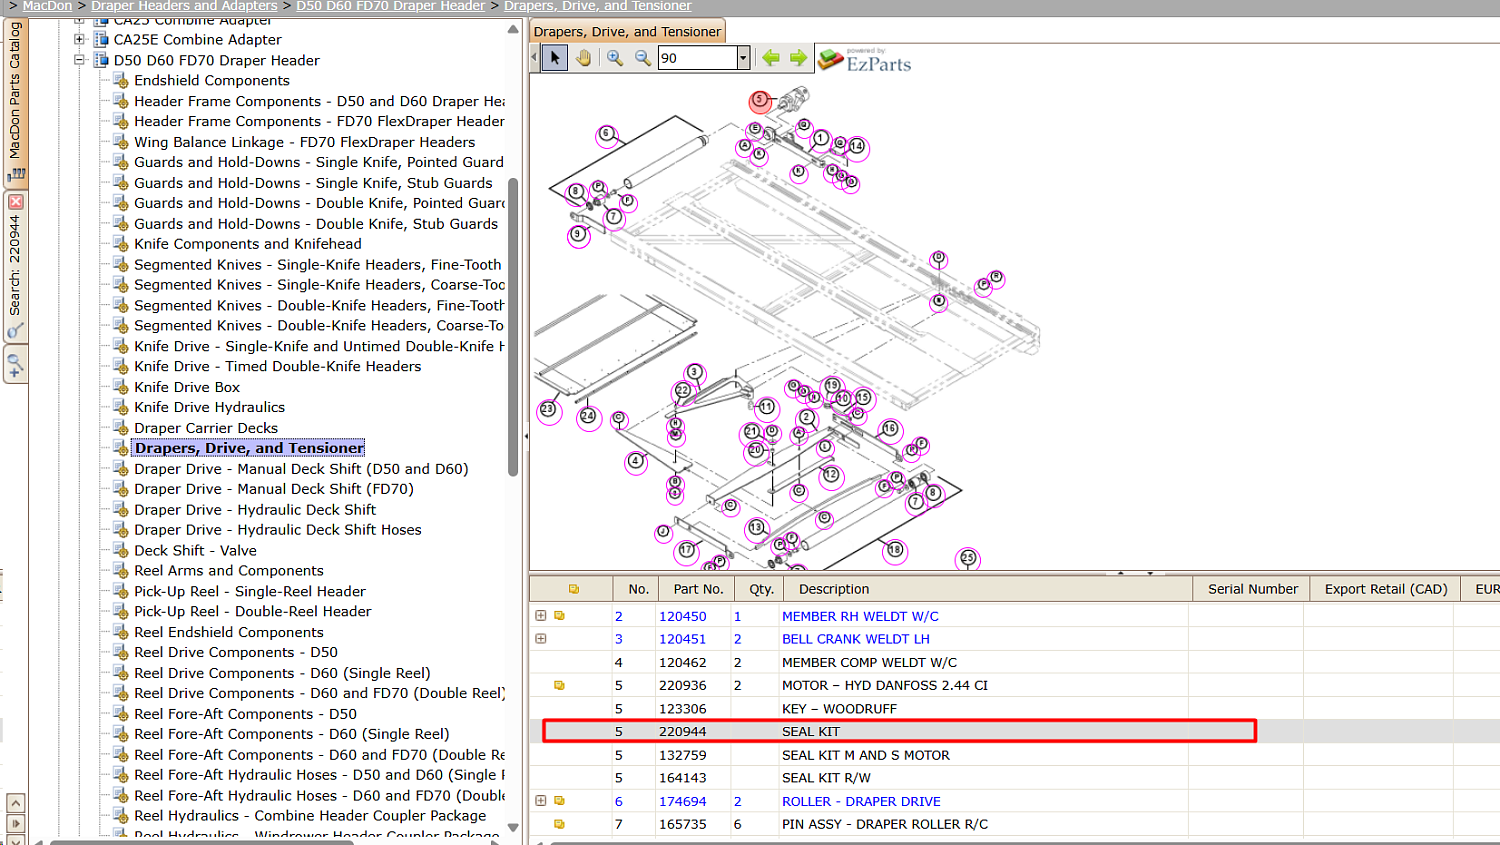Viewport: 1500px width, 845px height.
Task: Expand part row 6 ROLLER - DRAPER DRIVE
Action: click(x=541, y=801)
